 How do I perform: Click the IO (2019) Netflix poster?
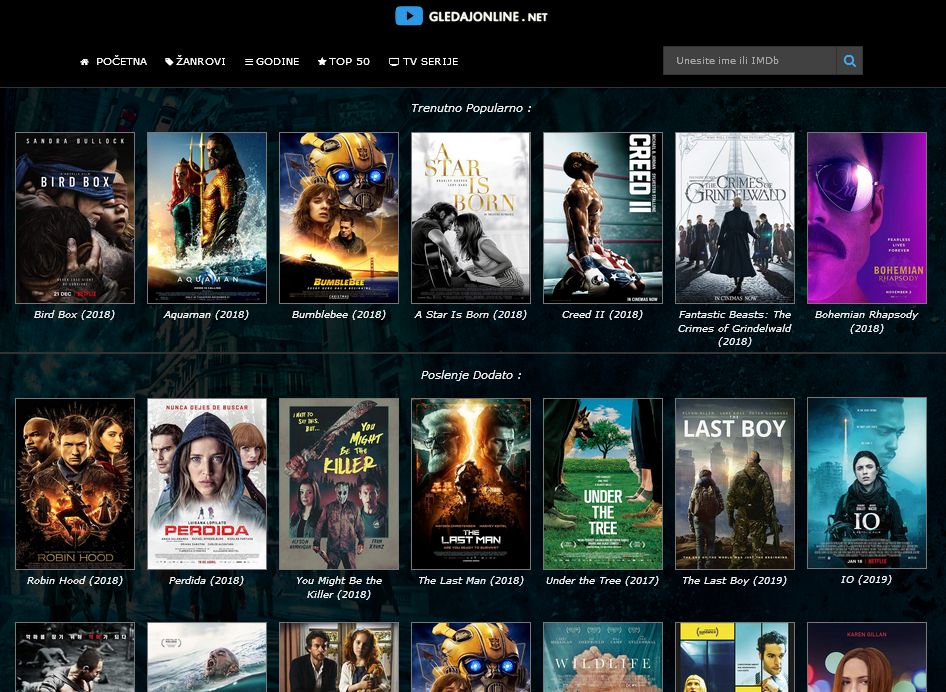tap(866, 483)
